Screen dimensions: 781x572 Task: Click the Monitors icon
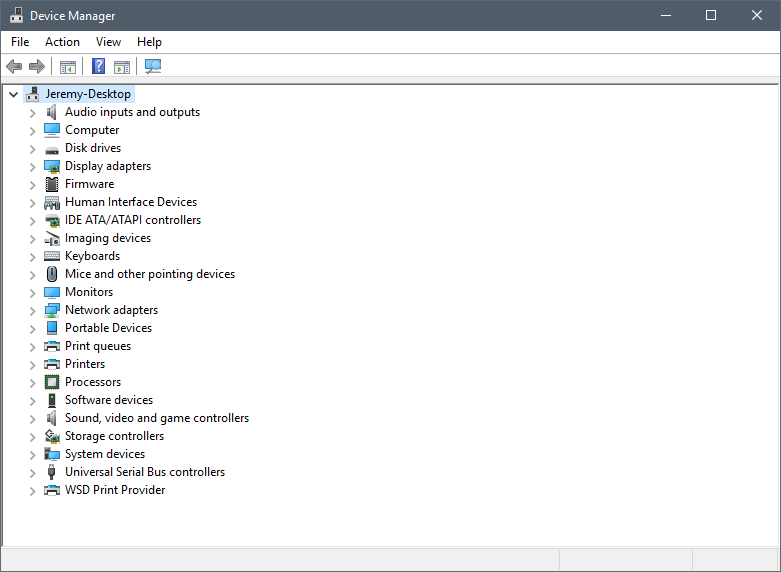(52, 292)
